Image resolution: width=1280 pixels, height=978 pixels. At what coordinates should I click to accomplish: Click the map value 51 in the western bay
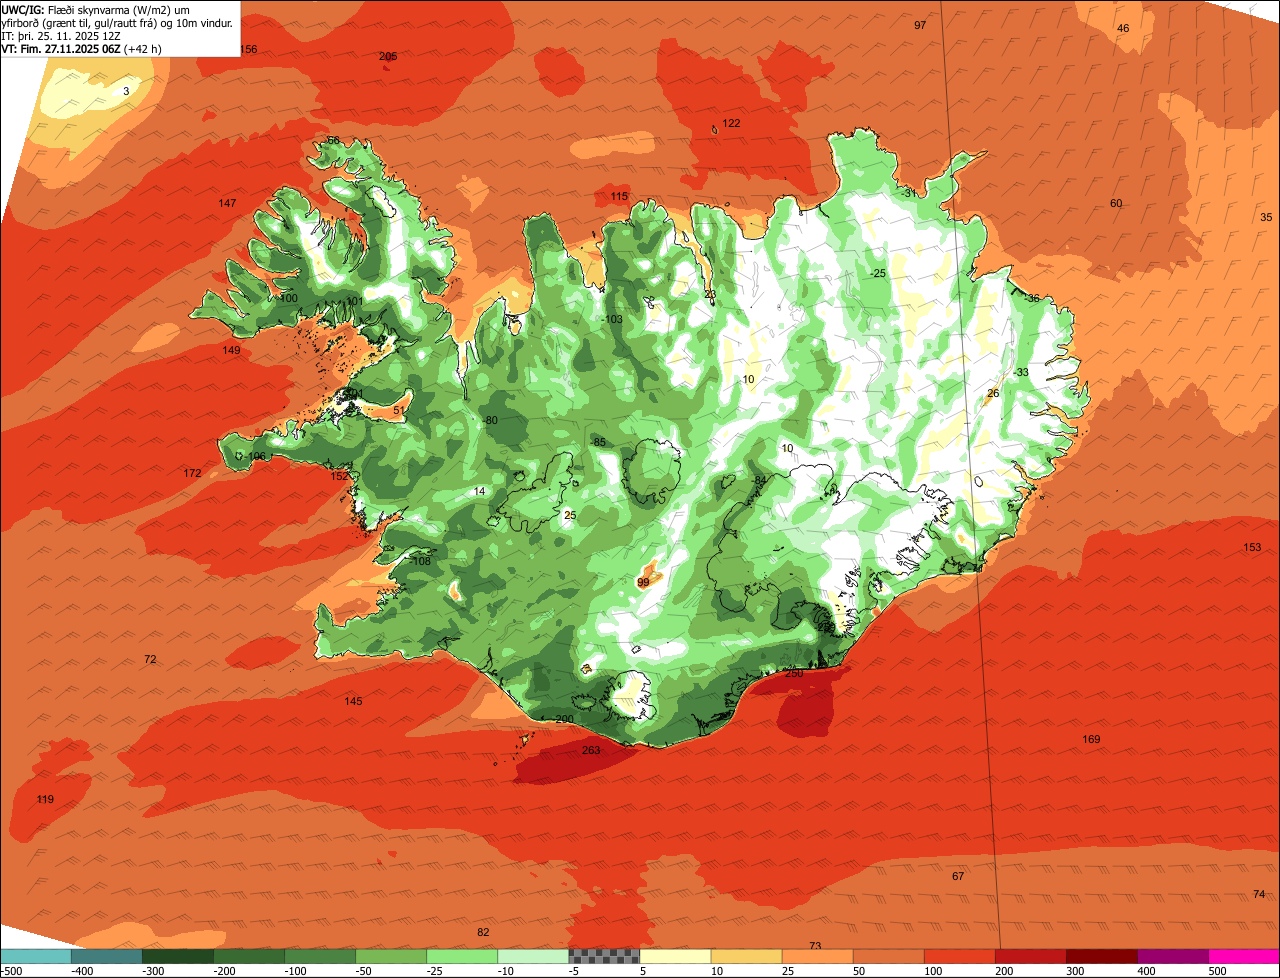(x=399, y=410)
